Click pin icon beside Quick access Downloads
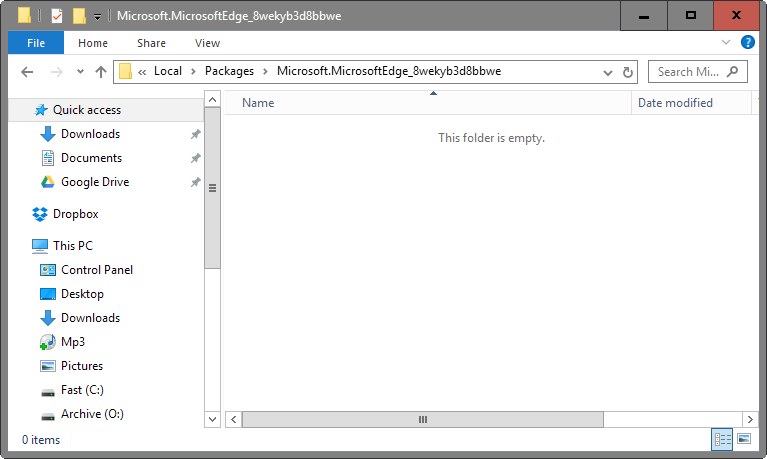The height and width of the screenshot is (459, 767). (x=196, y=134)
